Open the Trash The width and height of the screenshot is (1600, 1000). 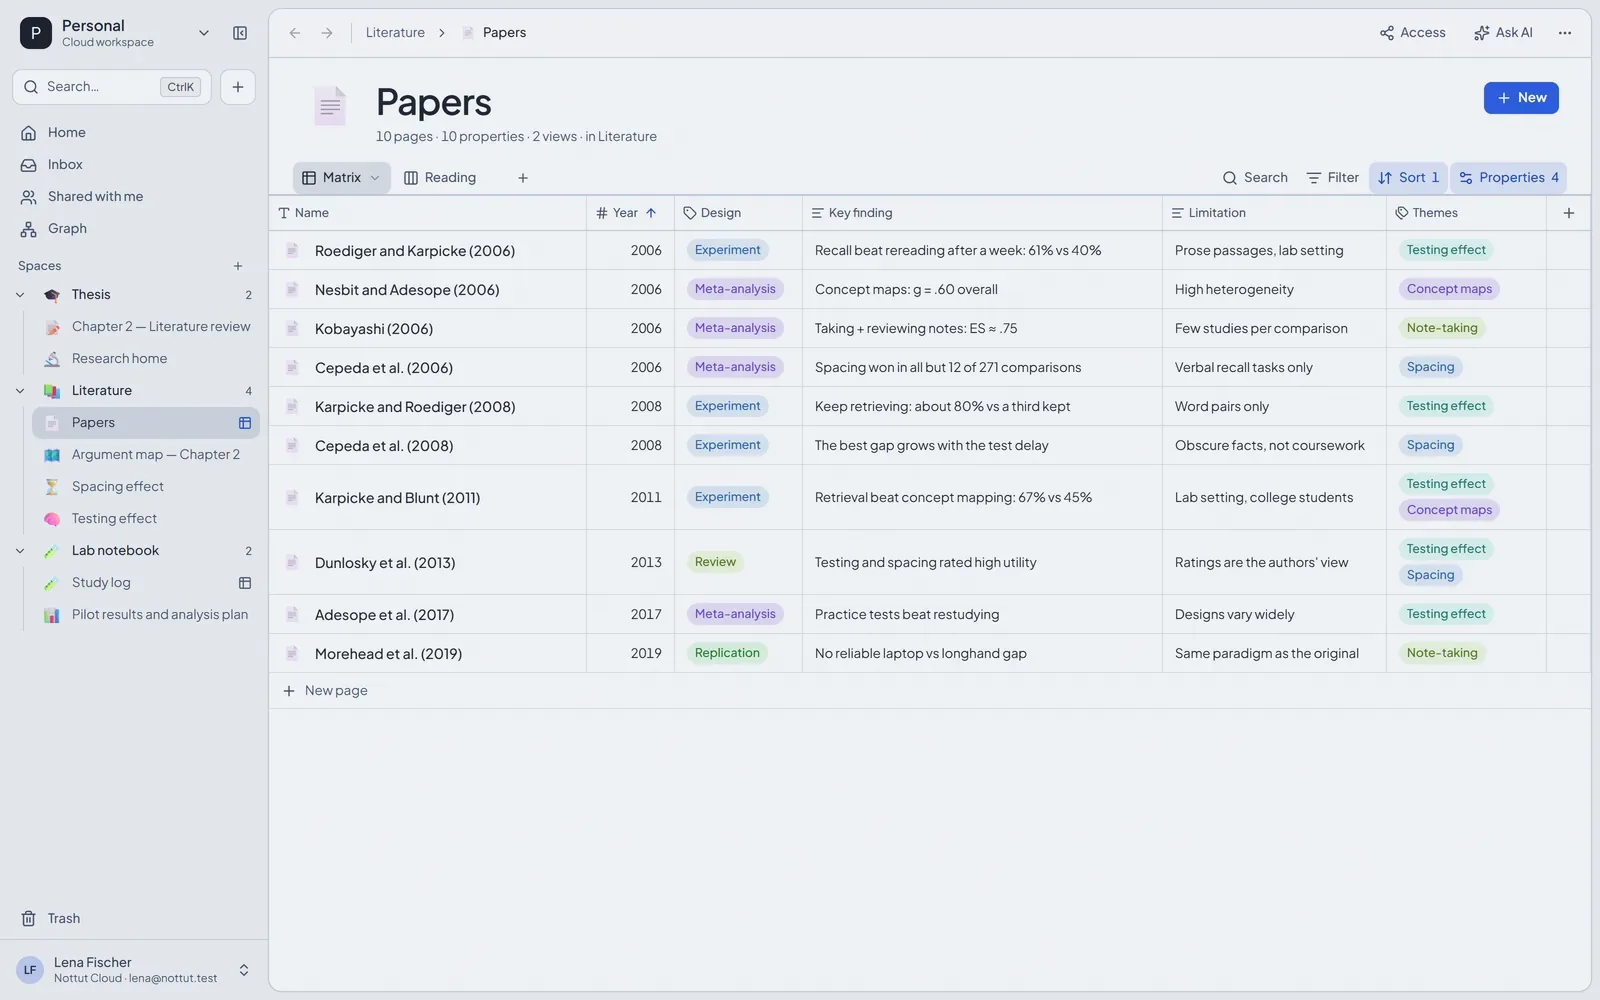coord(134,919)
